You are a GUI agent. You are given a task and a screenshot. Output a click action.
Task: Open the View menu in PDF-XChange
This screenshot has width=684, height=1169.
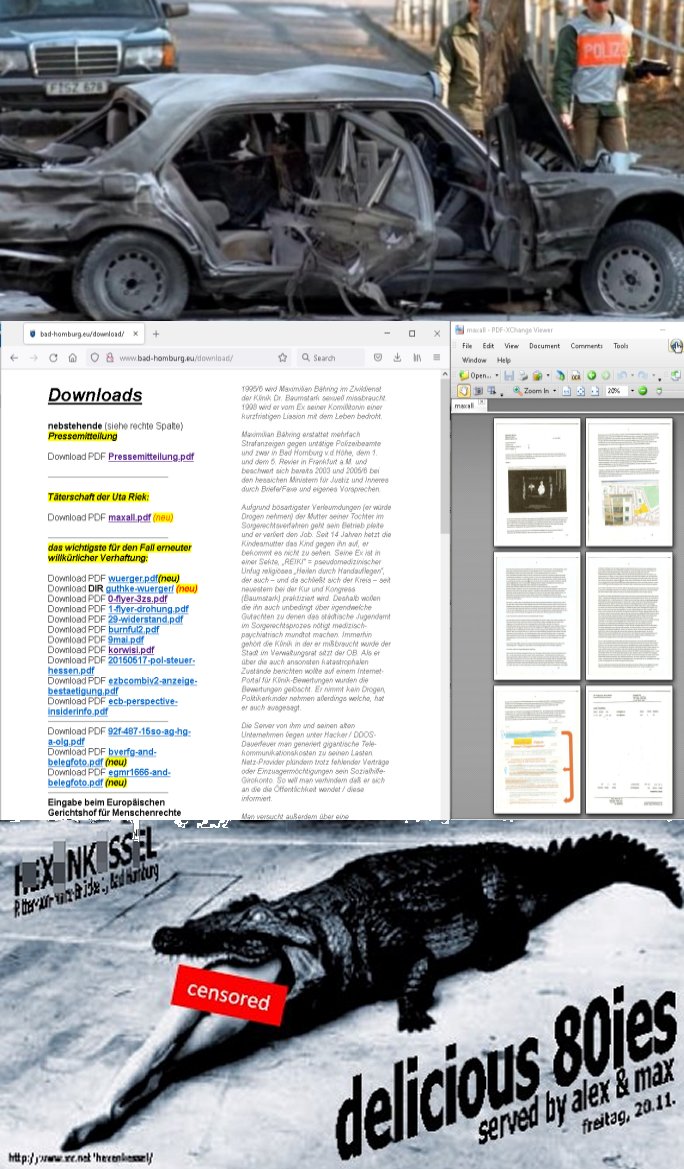pos(511,346)
